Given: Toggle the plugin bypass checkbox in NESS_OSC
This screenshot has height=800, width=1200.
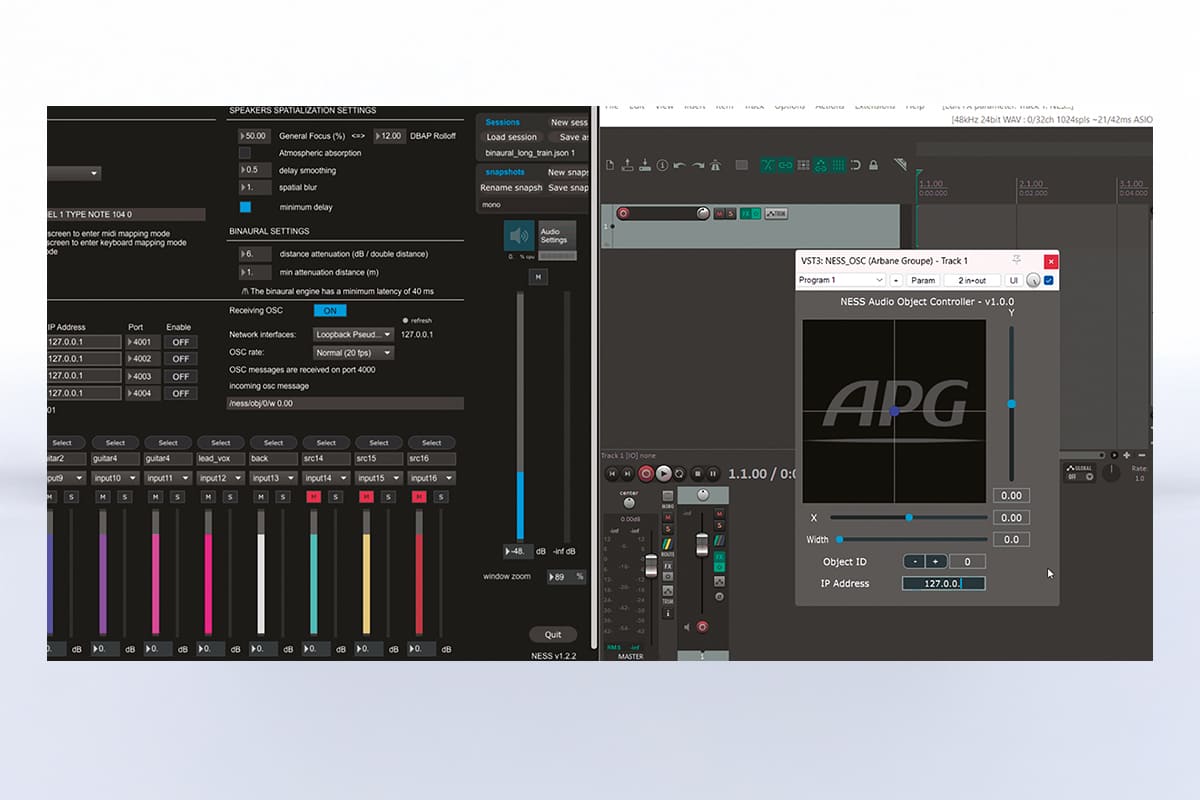Looking at the screenshot, I should [1048, 281].
